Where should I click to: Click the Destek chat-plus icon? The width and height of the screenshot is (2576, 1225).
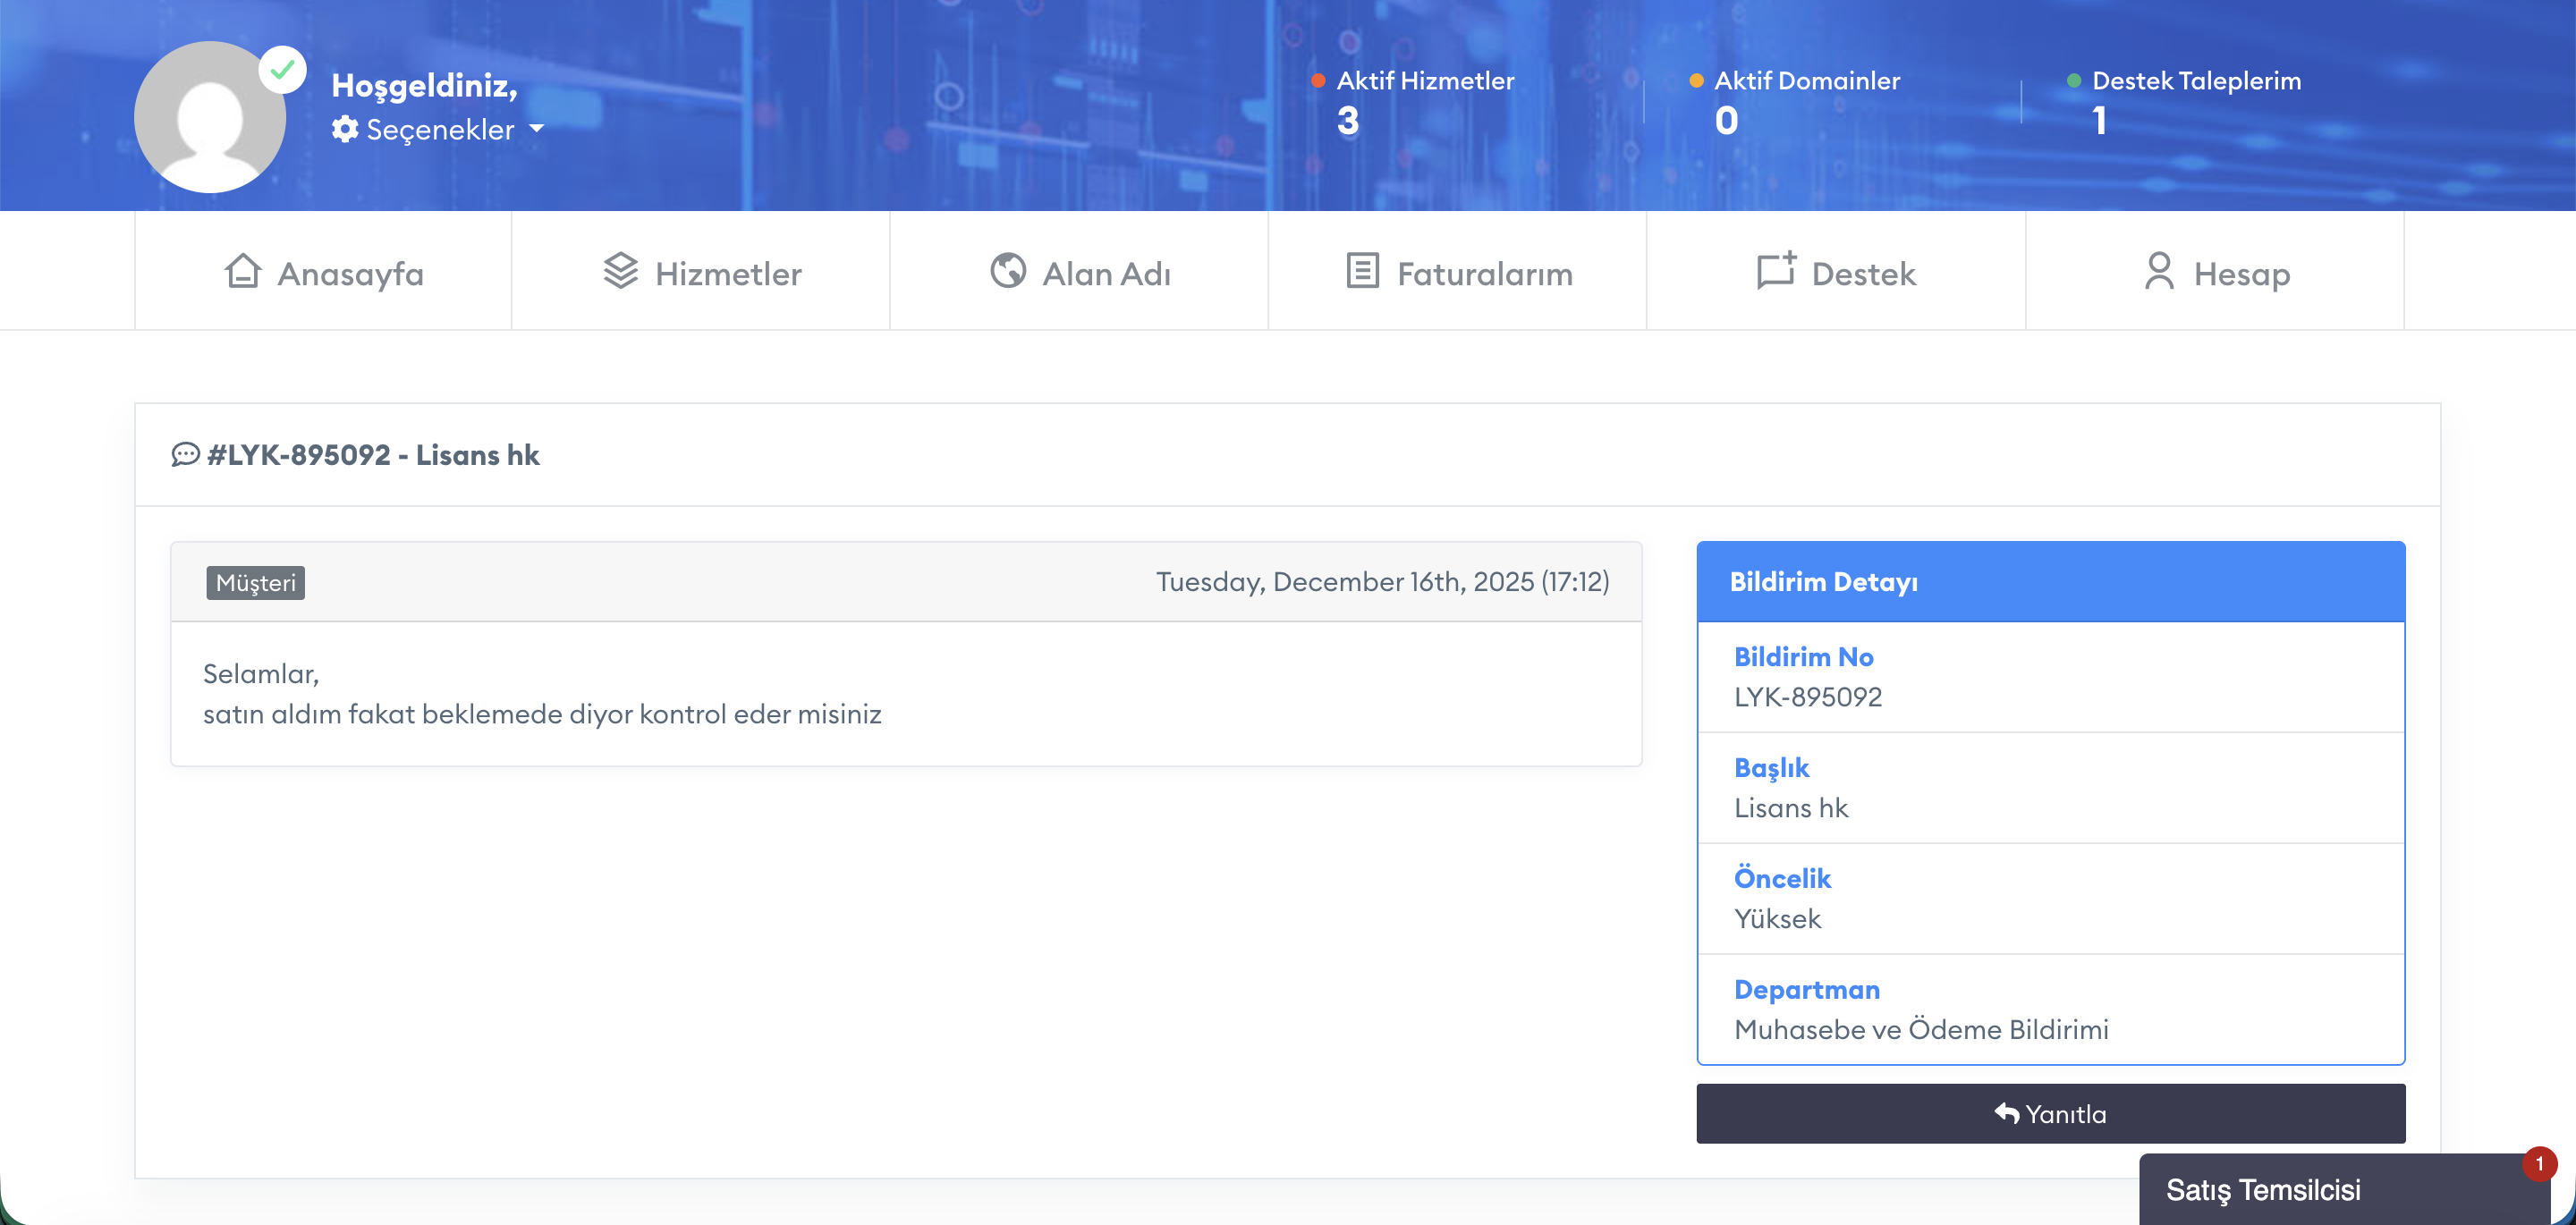[x=1776, y=271]
